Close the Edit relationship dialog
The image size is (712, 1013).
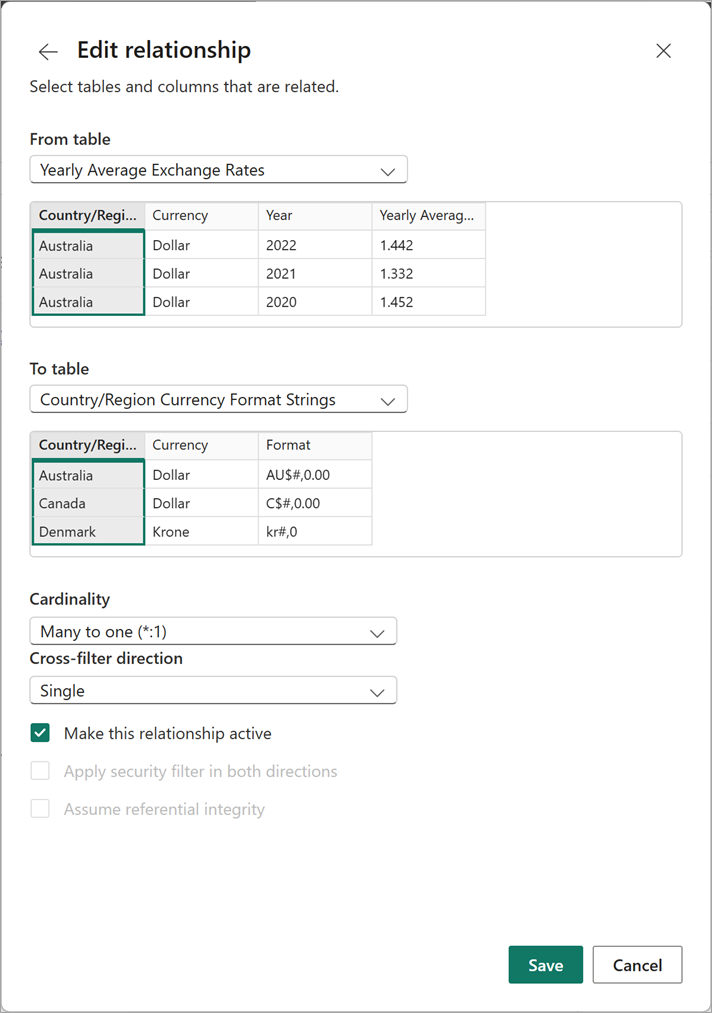[x=663, y=51]
